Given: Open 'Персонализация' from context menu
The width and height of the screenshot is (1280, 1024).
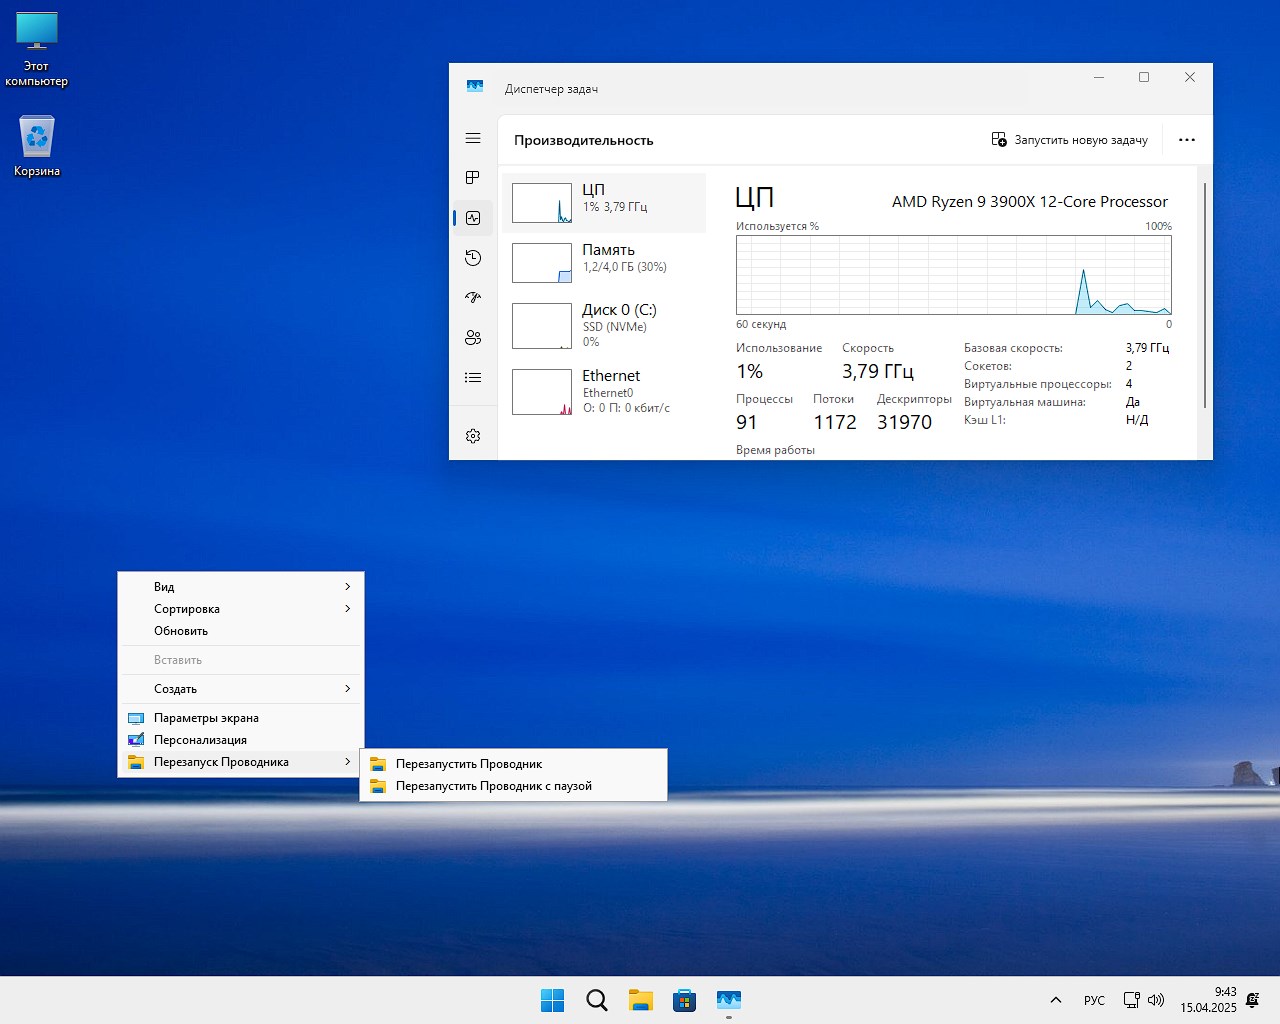Looking at the screenshot, I should pyautogui.click(x=200, y=740).
